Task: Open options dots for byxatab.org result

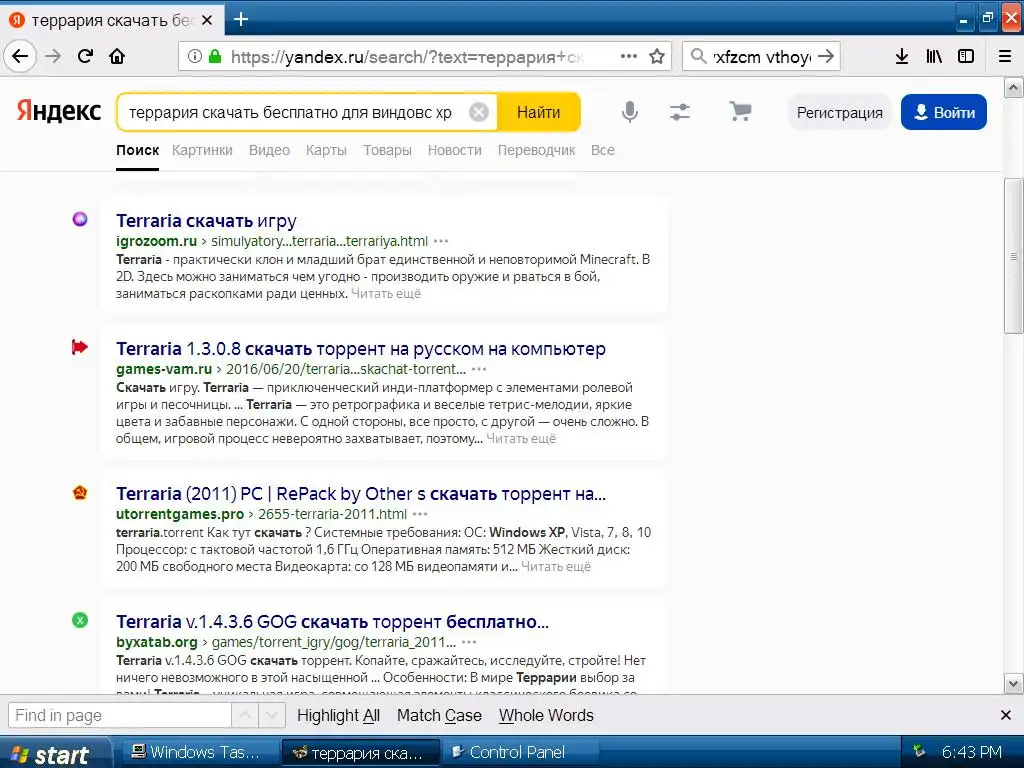Action: (x=469, y=642)
